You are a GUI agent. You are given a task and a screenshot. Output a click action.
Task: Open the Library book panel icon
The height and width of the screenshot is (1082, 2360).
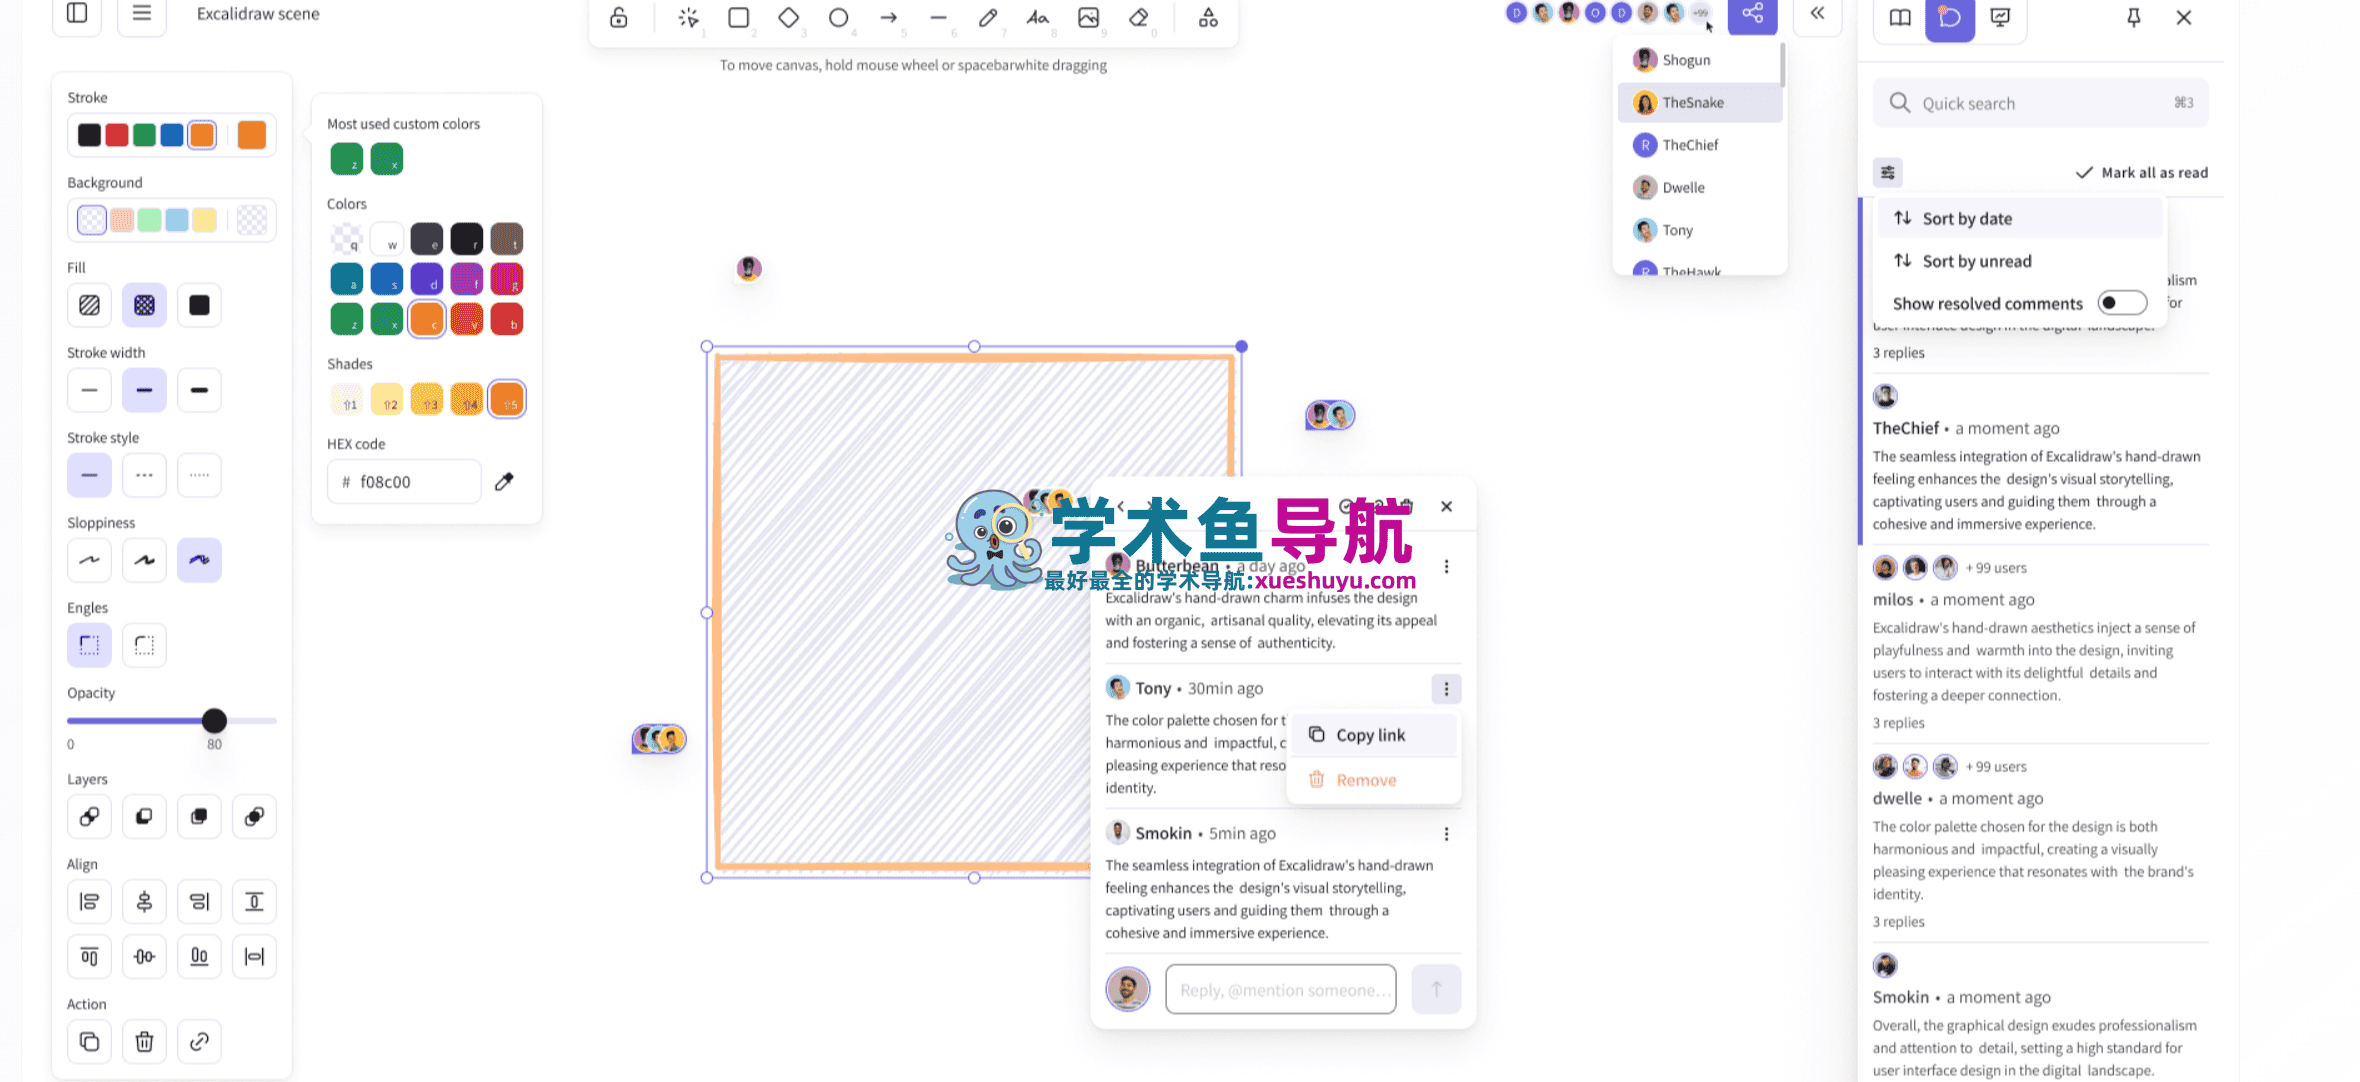tap(1900, 17)
